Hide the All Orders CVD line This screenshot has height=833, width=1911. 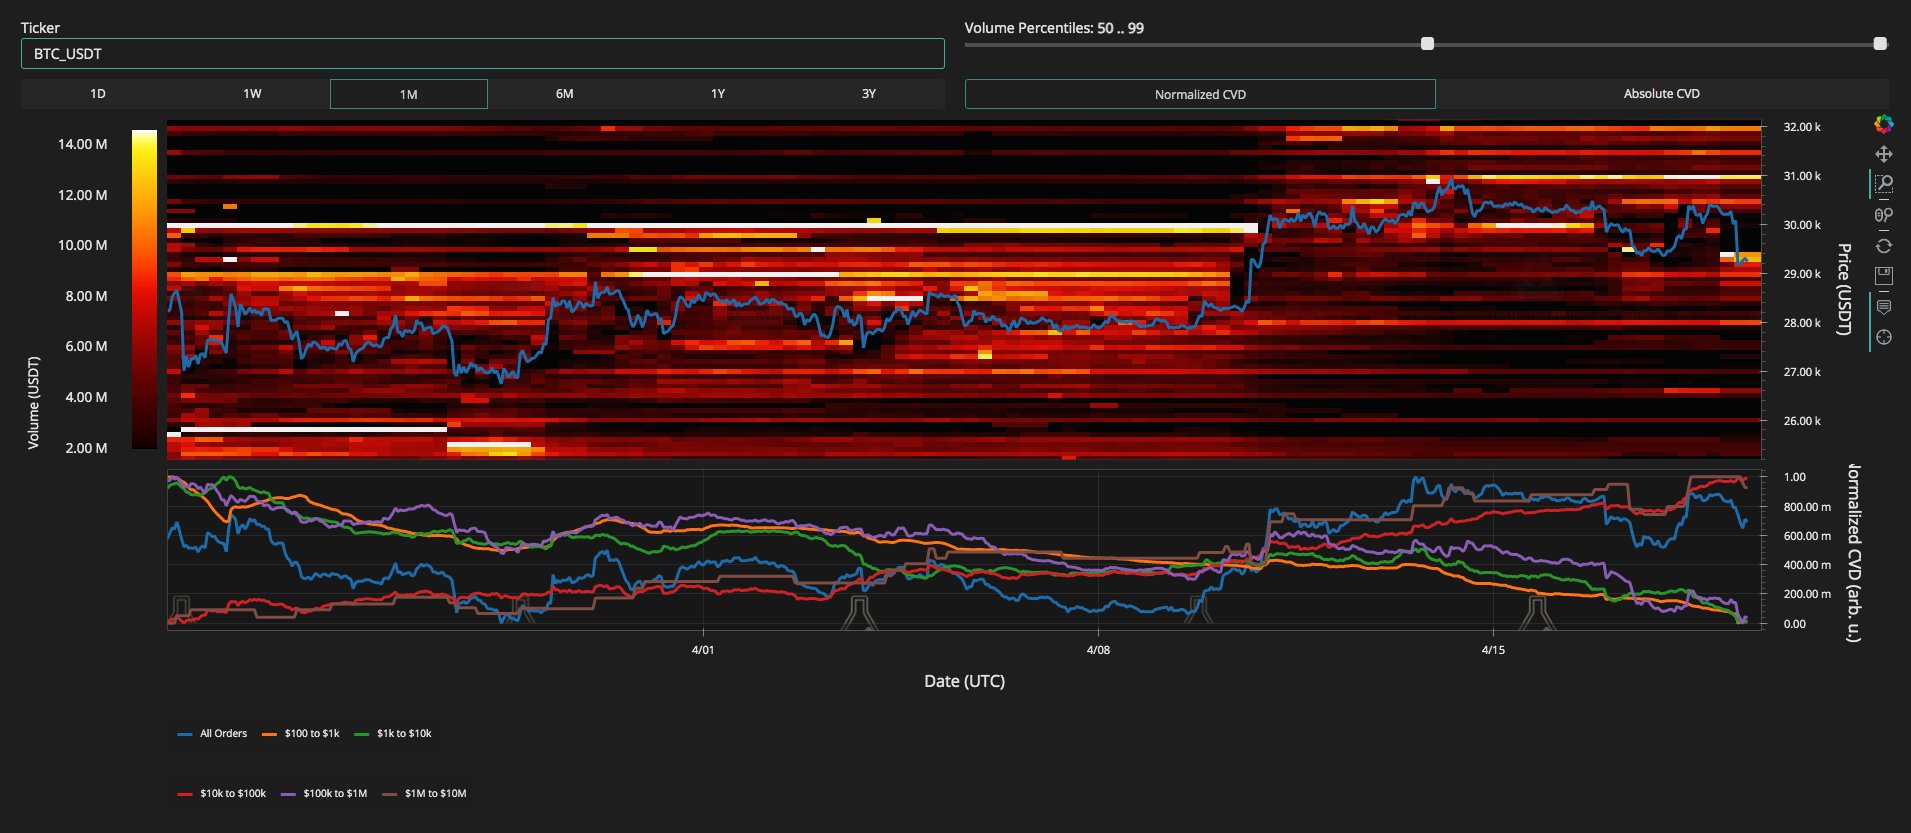(213, 734)
